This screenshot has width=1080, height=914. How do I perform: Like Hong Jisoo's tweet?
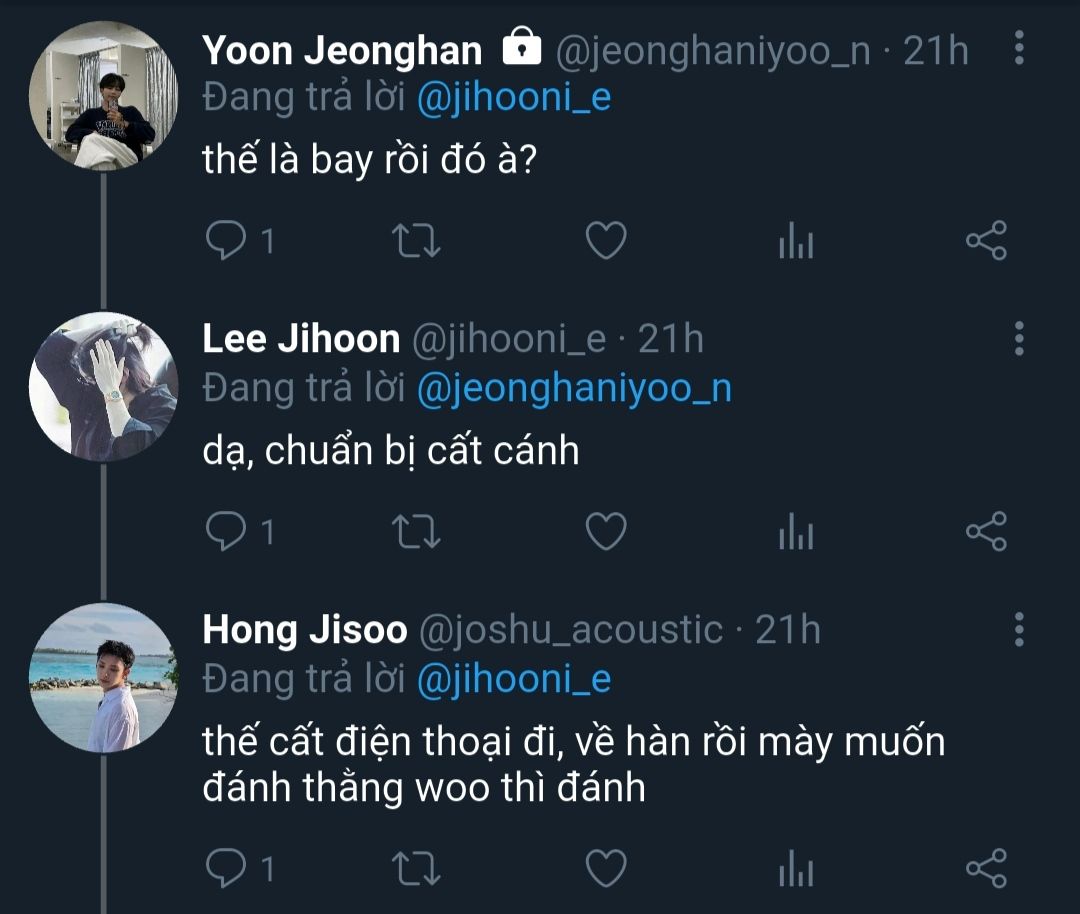(605, 867)
